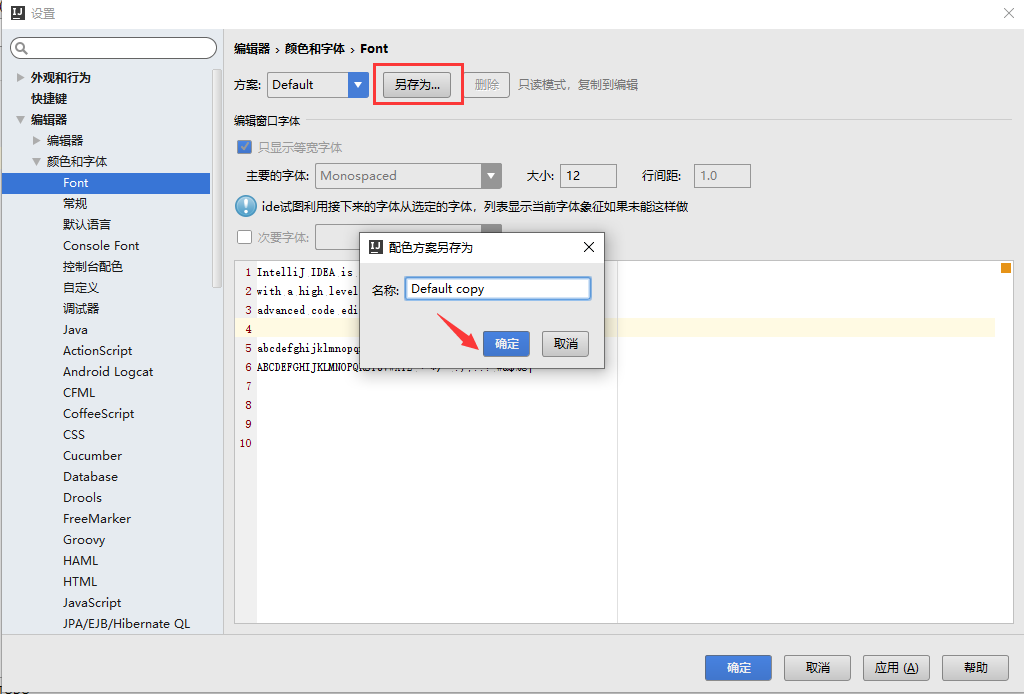Select ActionScript in the tree
This screenshot has width=1024, height=694.
coord(97,351)
